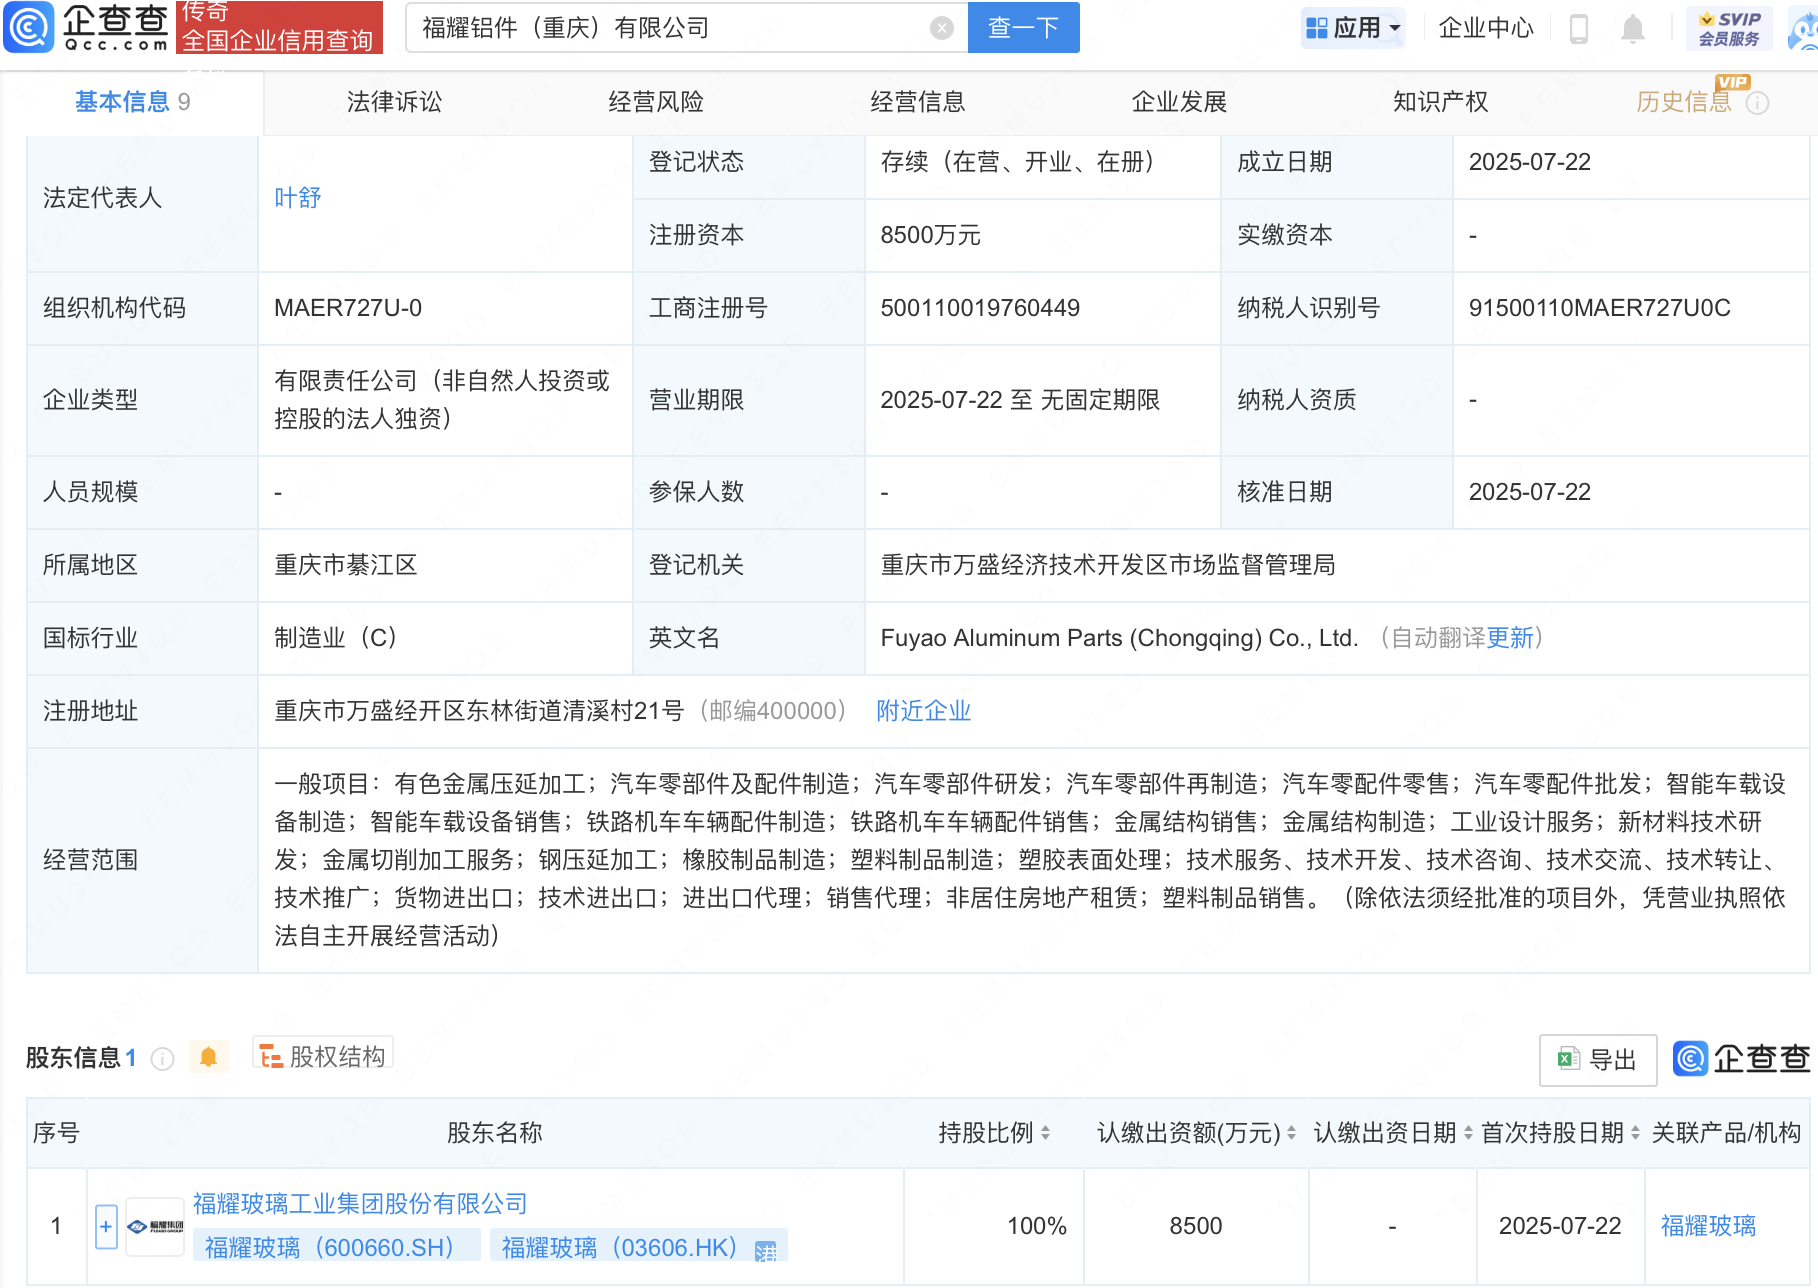Click the mobile phone icon
The height and width of the screenshot is (1288, 1818).
point(1579,28)
